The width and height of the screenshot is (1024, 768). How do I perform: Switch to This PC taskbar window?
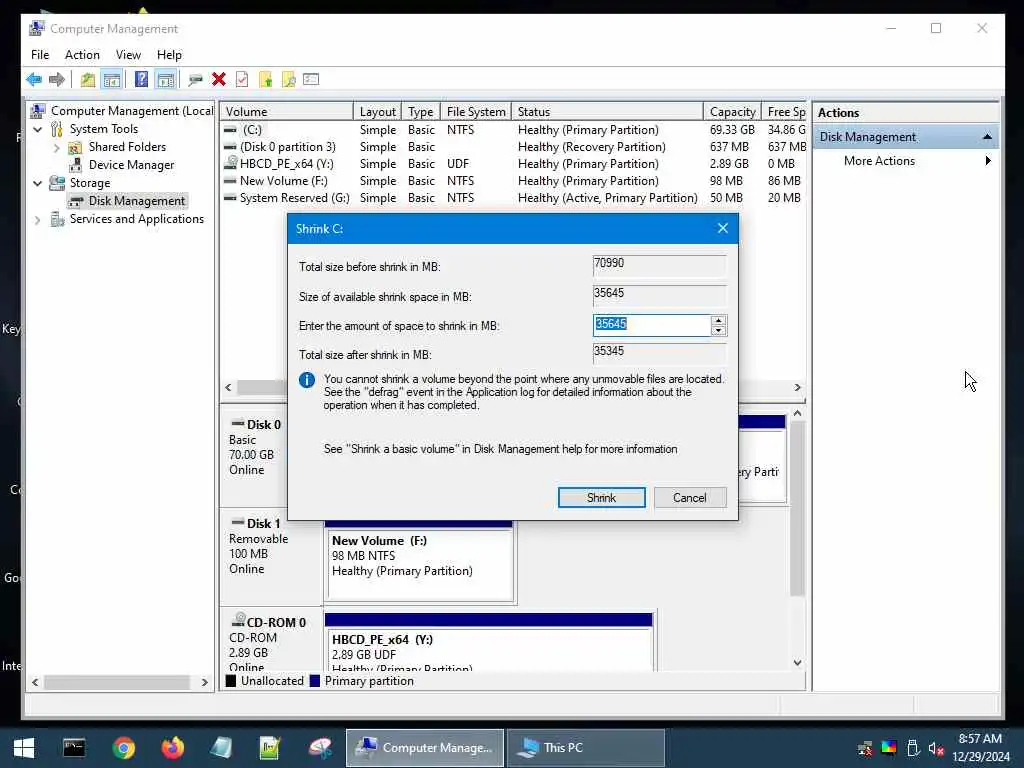(x=585, y=748)
